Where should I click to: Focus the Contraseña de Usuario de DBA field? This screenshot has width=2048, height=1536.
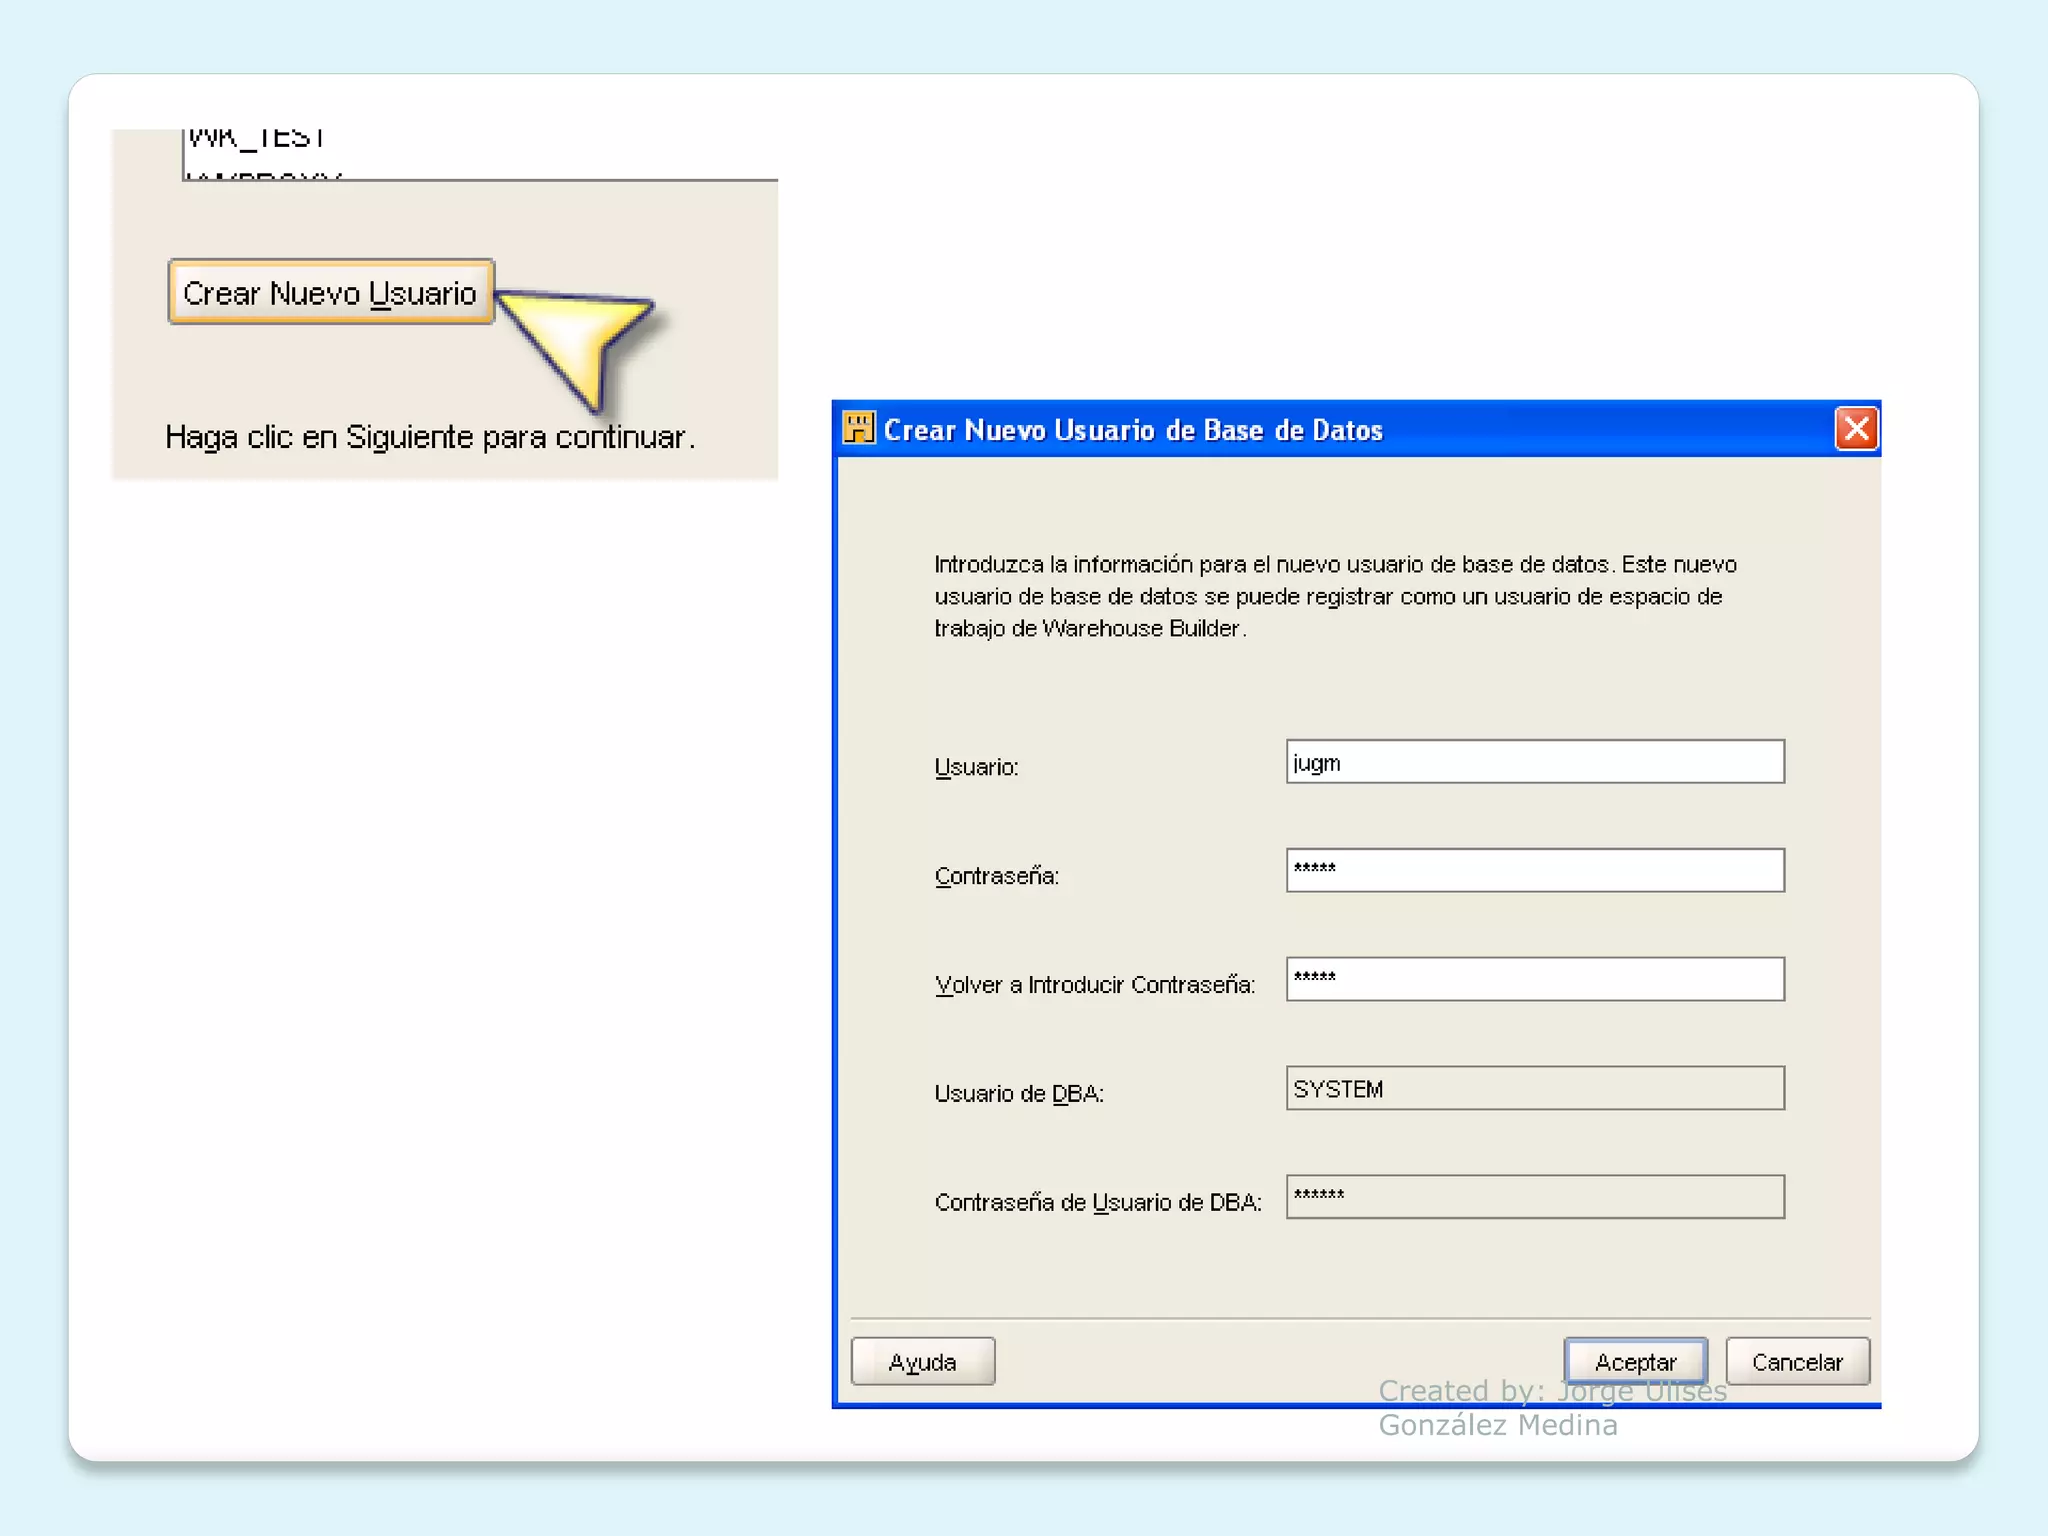coord(1534,1196)
